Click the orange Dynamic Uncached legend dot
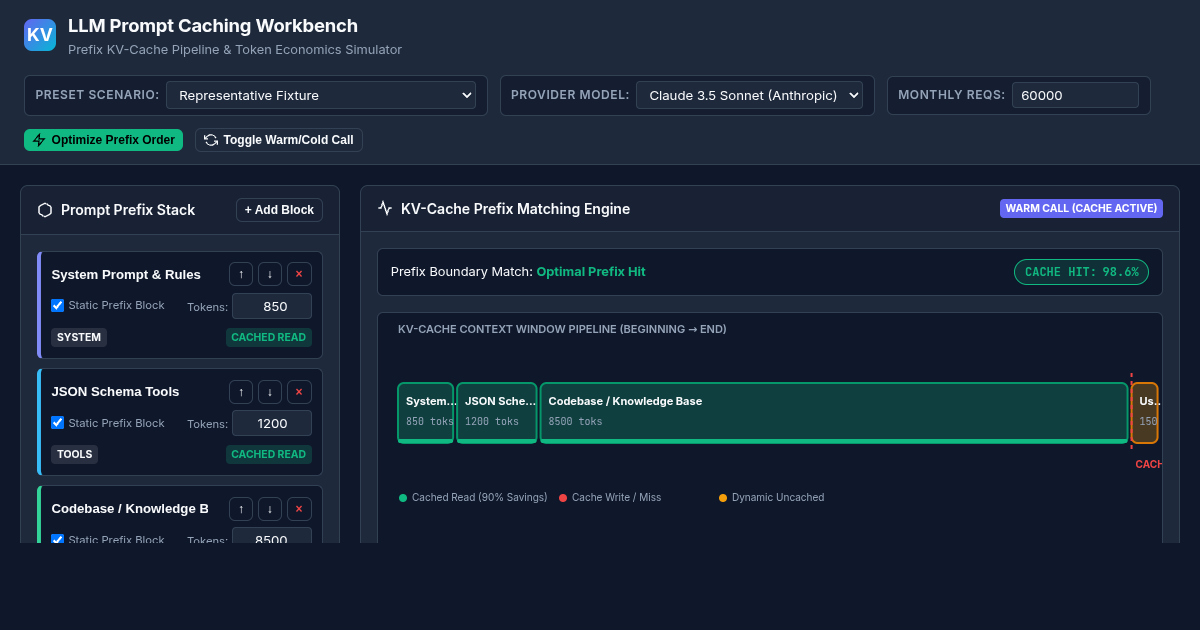Image resolution: width=1200 pixels, height=630 pixels. pyautogui.click(x=723, y=498)
